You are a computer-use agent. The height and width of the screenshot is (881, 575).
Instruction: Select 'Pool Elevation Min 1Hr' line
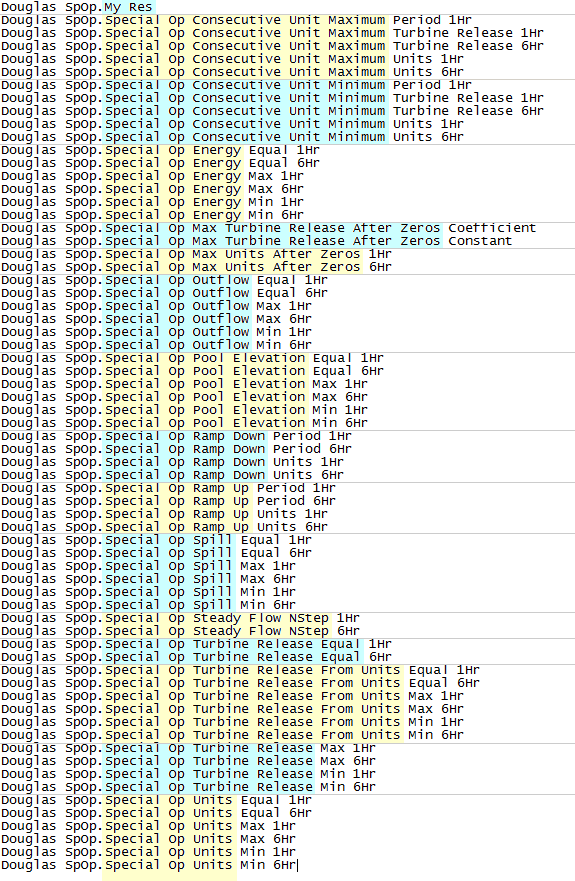click(184, 410)
